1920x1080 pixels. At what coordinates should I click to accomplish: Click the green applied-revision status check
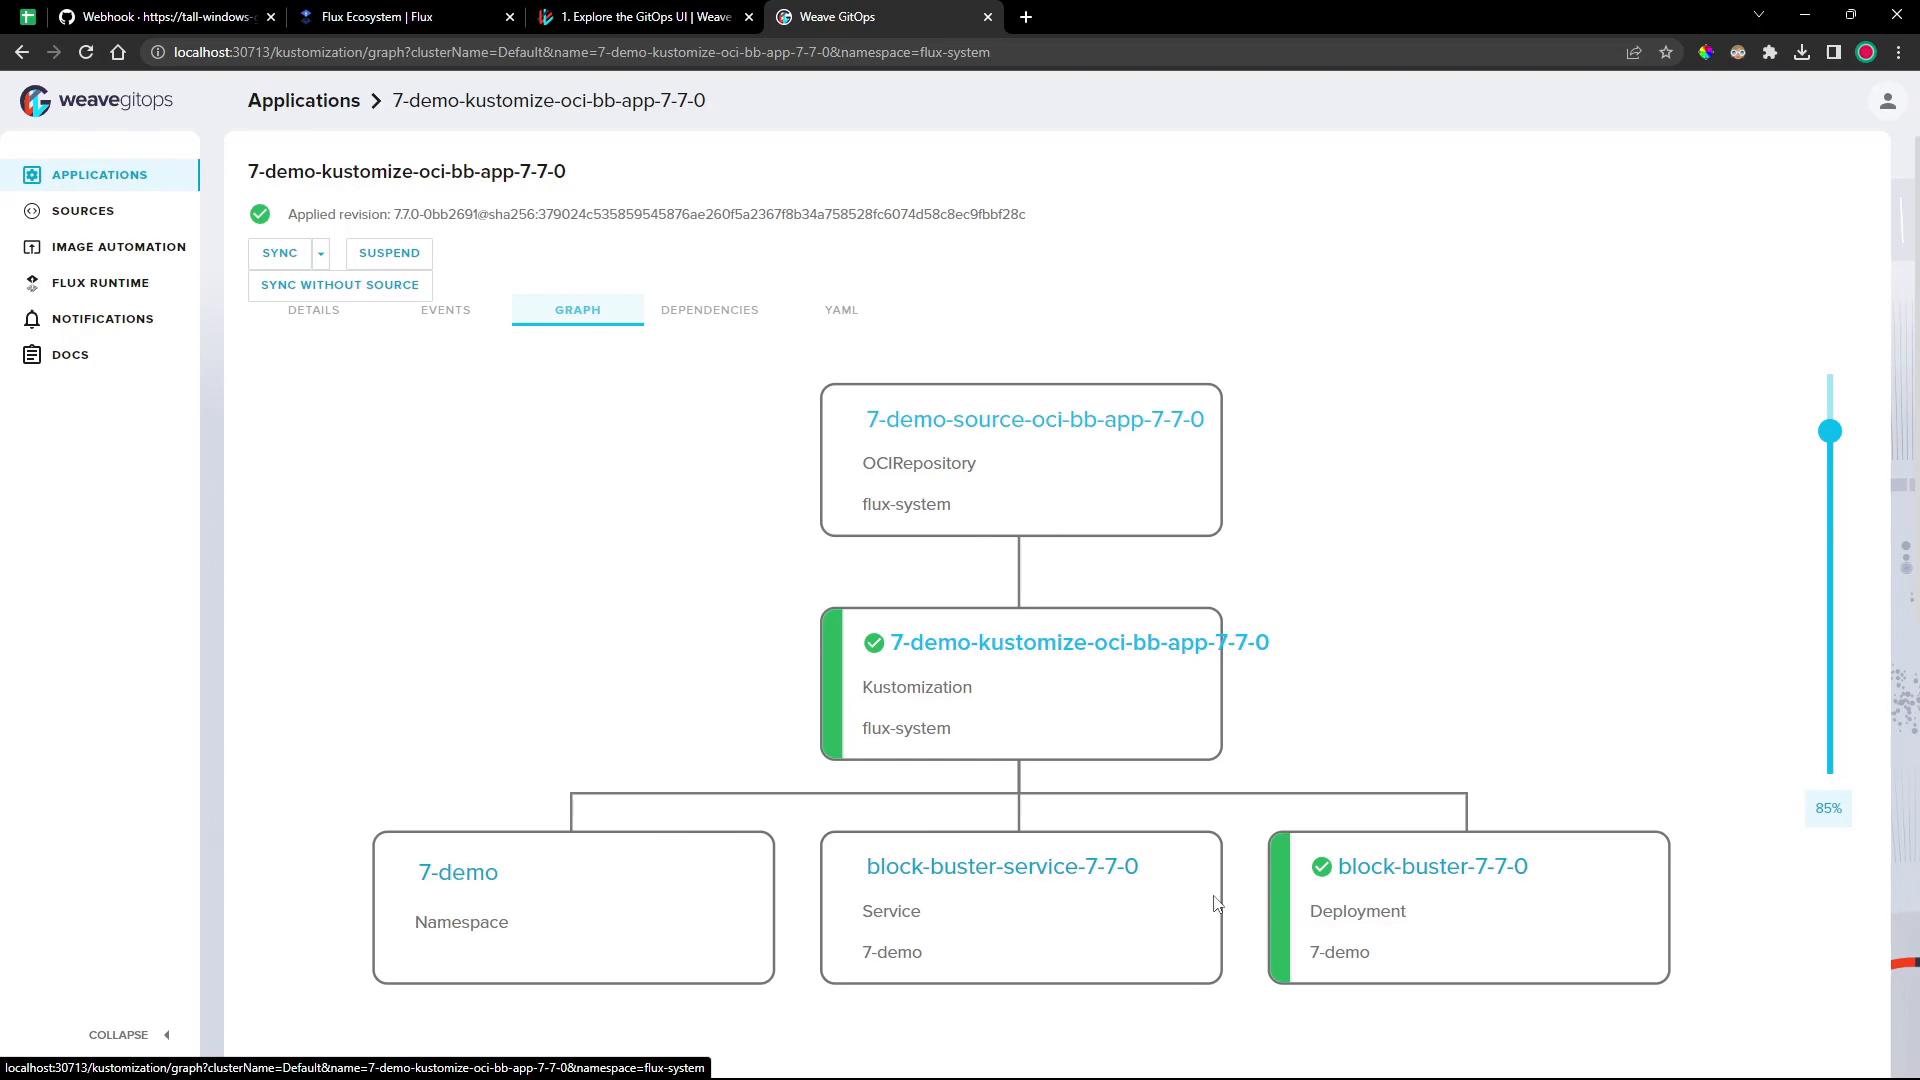coord(260,214)
